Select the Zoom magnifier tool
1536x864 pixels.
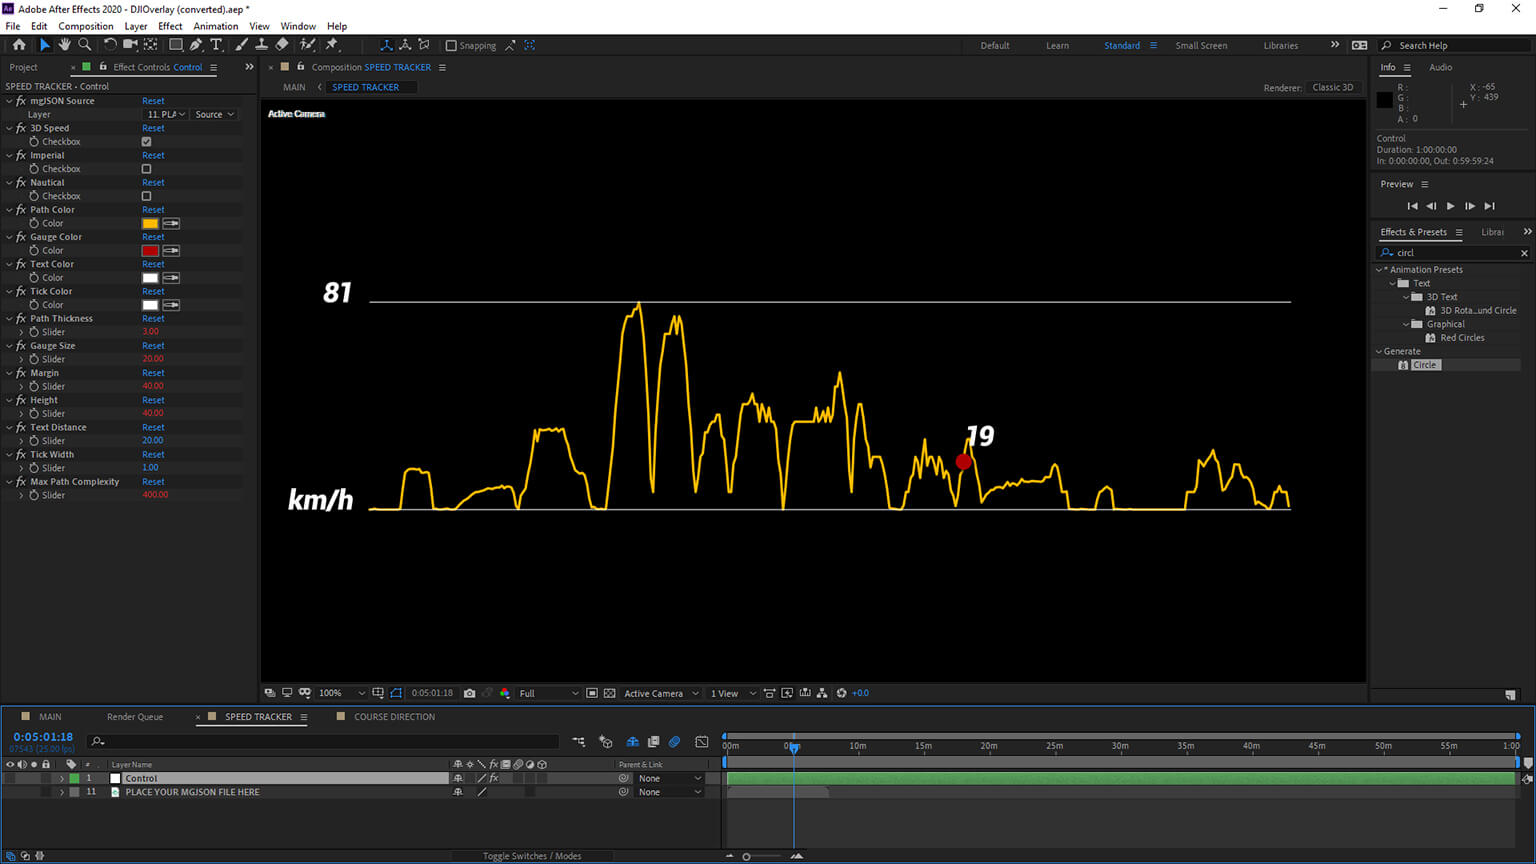pyautogui.click(x=85, y=45)
